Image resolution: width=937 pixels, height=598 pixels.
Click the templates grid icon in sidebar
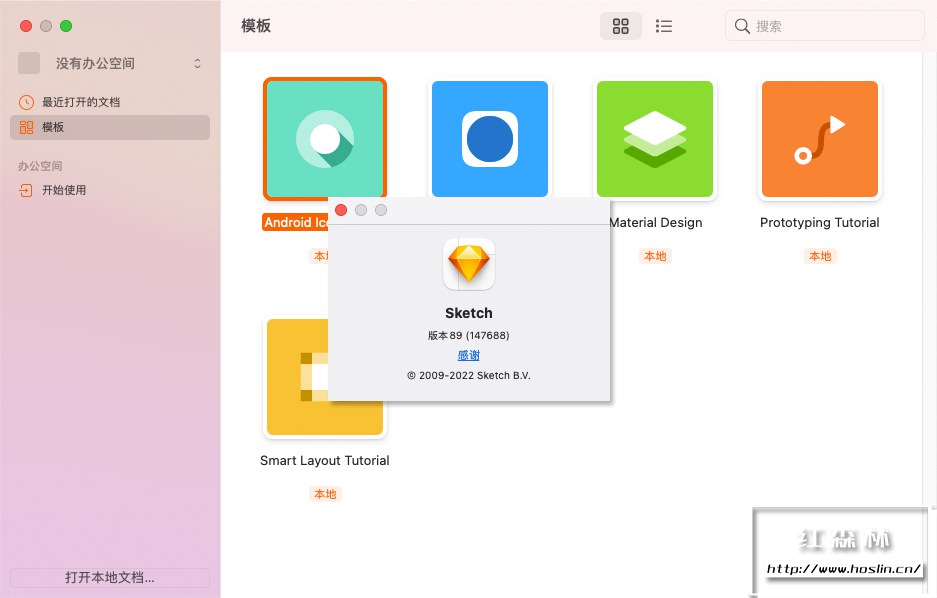tap(26, 127)
